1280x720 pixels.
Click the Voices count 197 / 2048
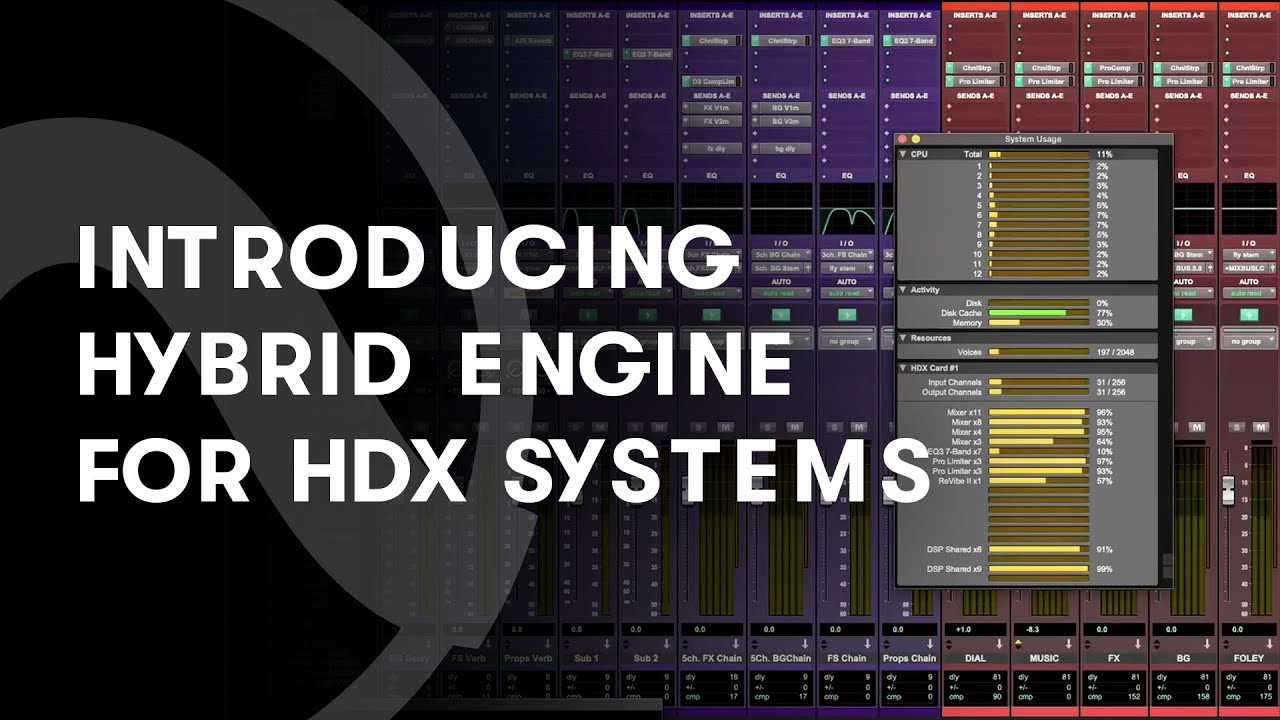click(x=1116, y=352)
